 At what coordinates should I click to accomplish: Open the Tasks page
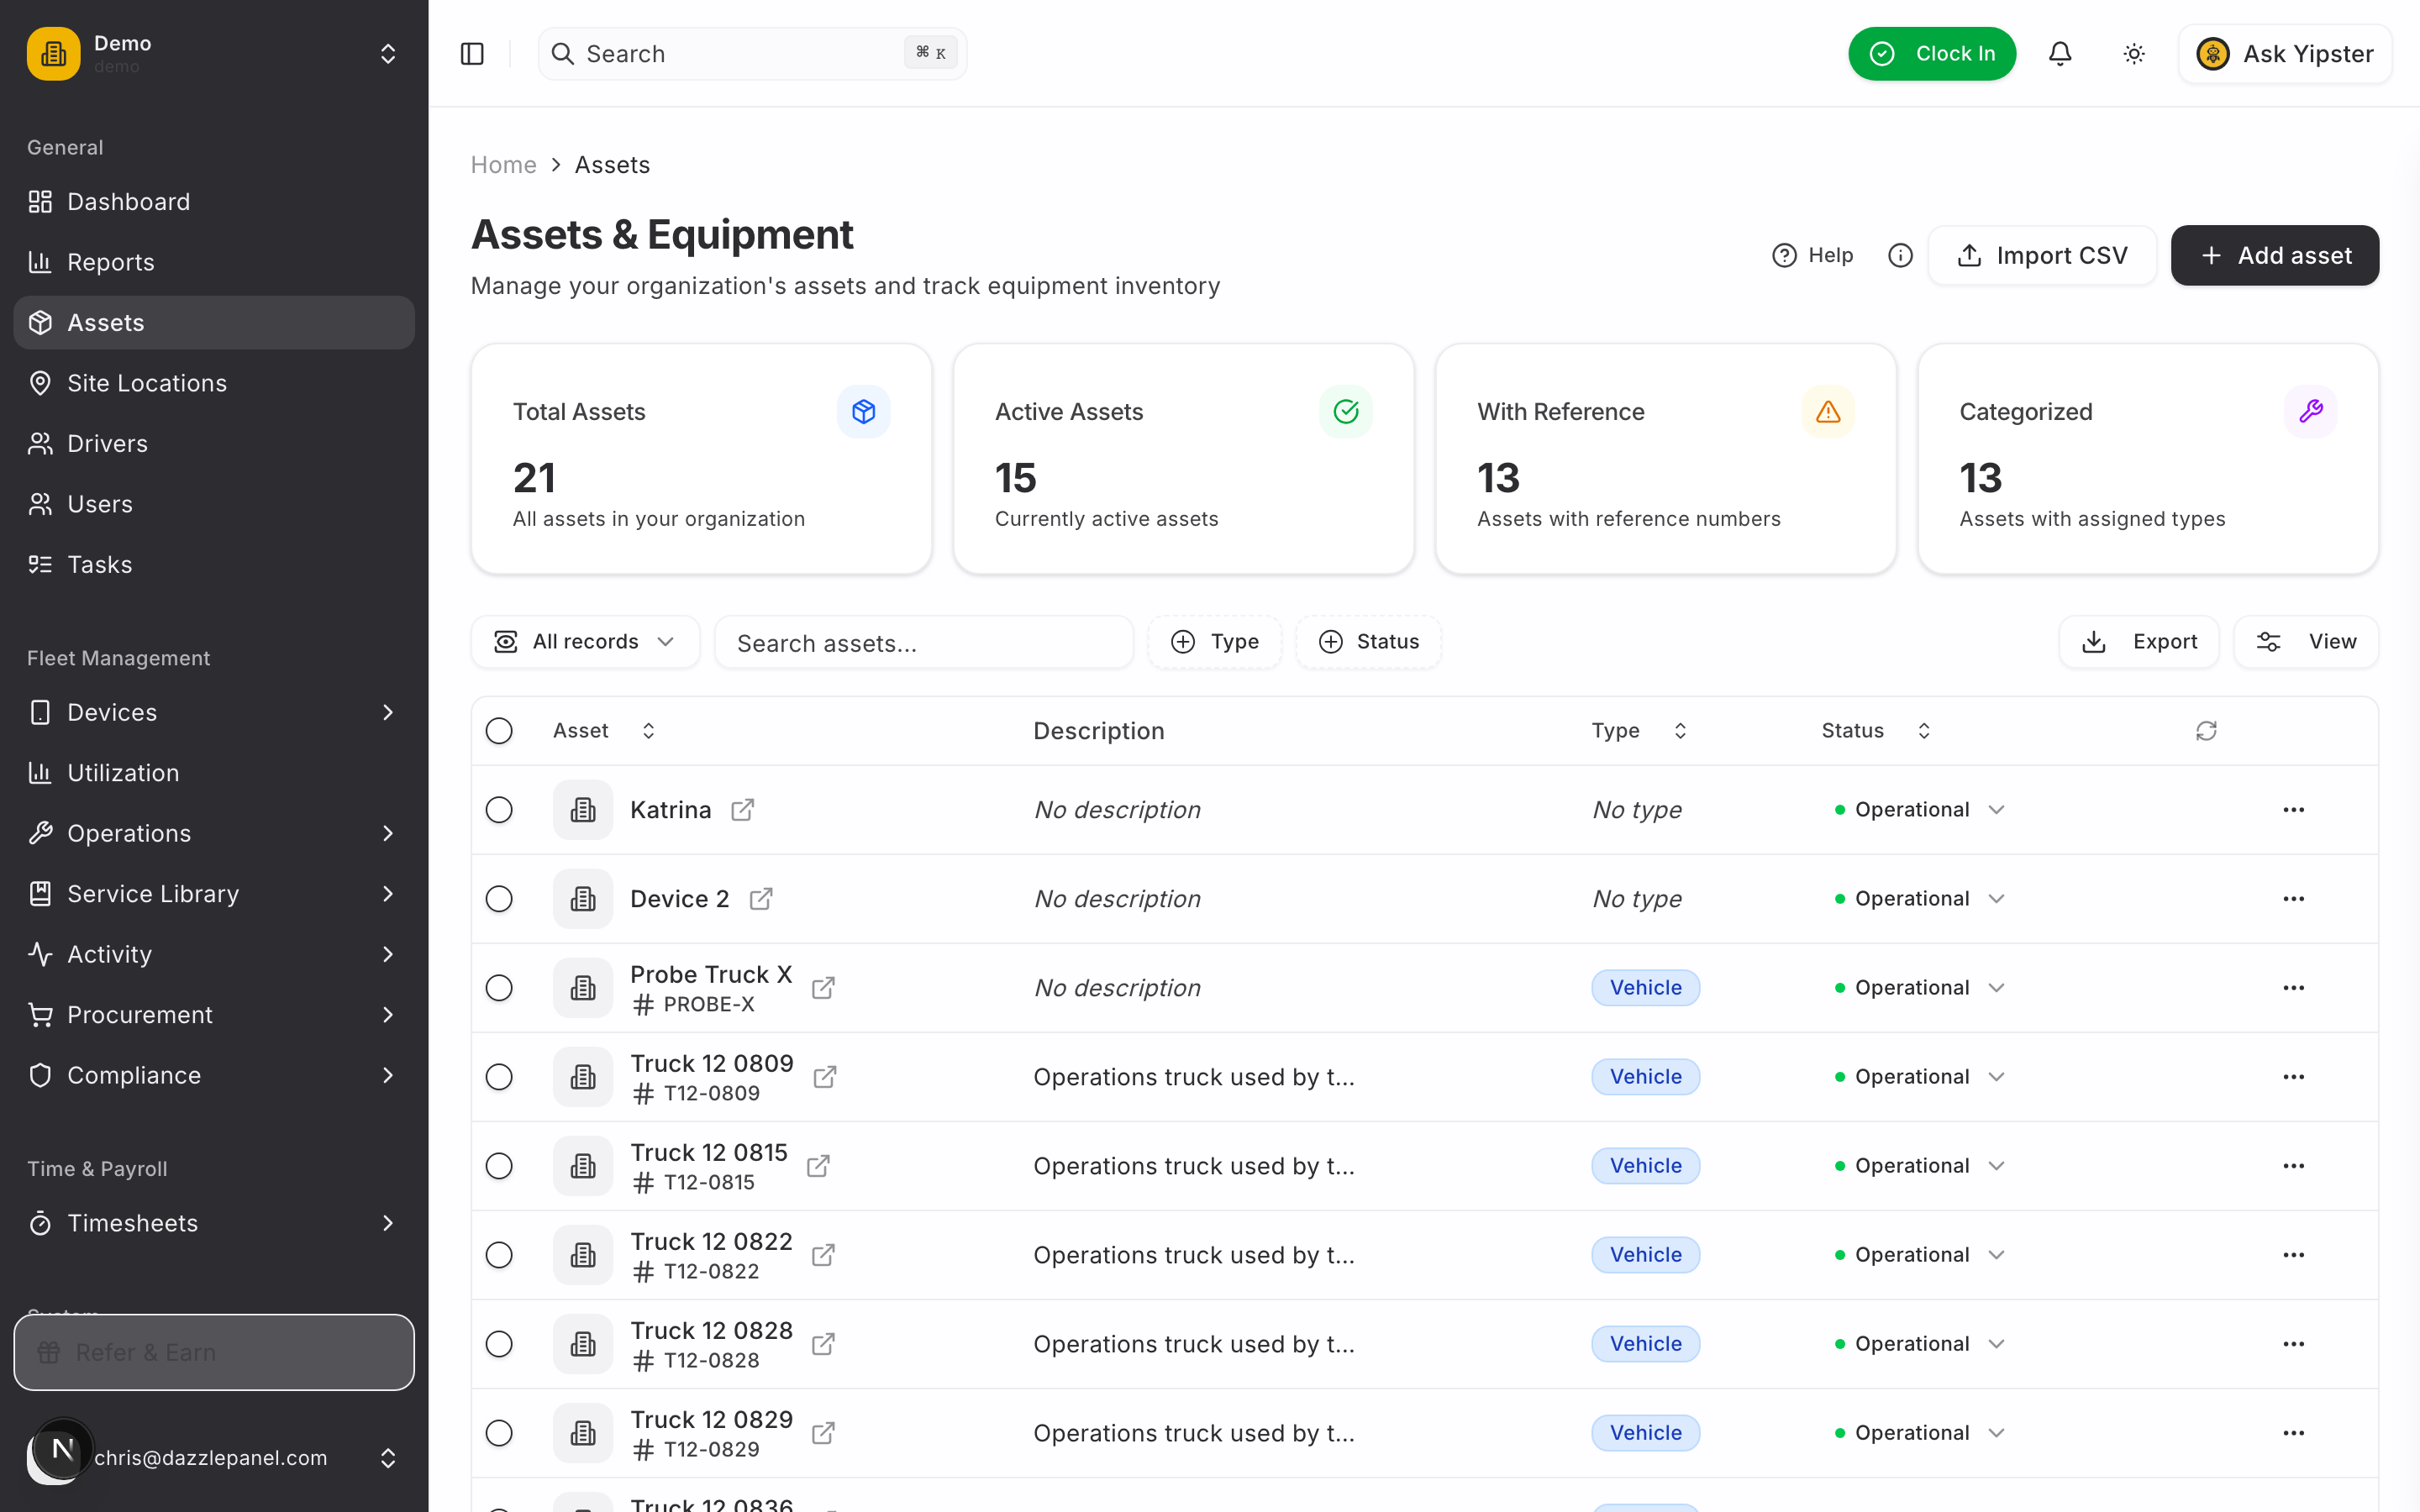214,565
